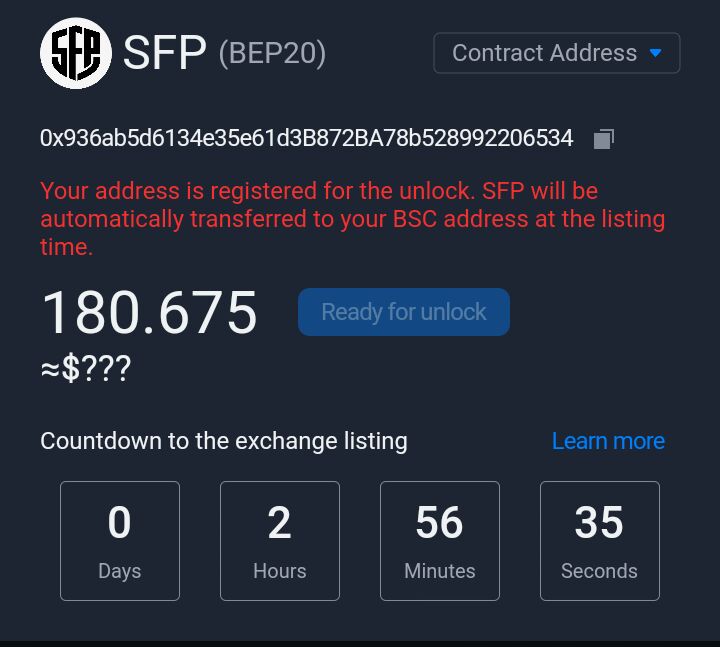Image resolution: width=720 pixels, height=647 pixels.
Task: Open the Learn more link
Action: click(608, 441)
